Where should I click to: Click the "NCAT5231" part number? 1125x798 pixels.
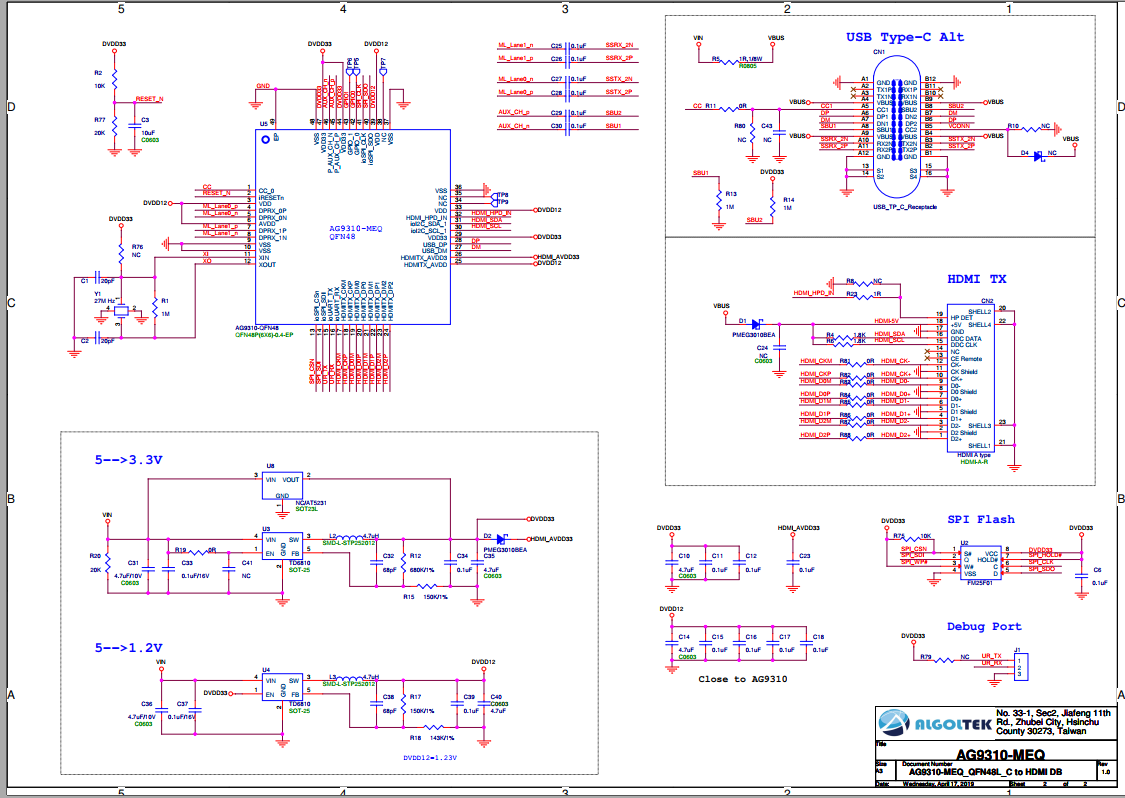click(x=311, y=503)
